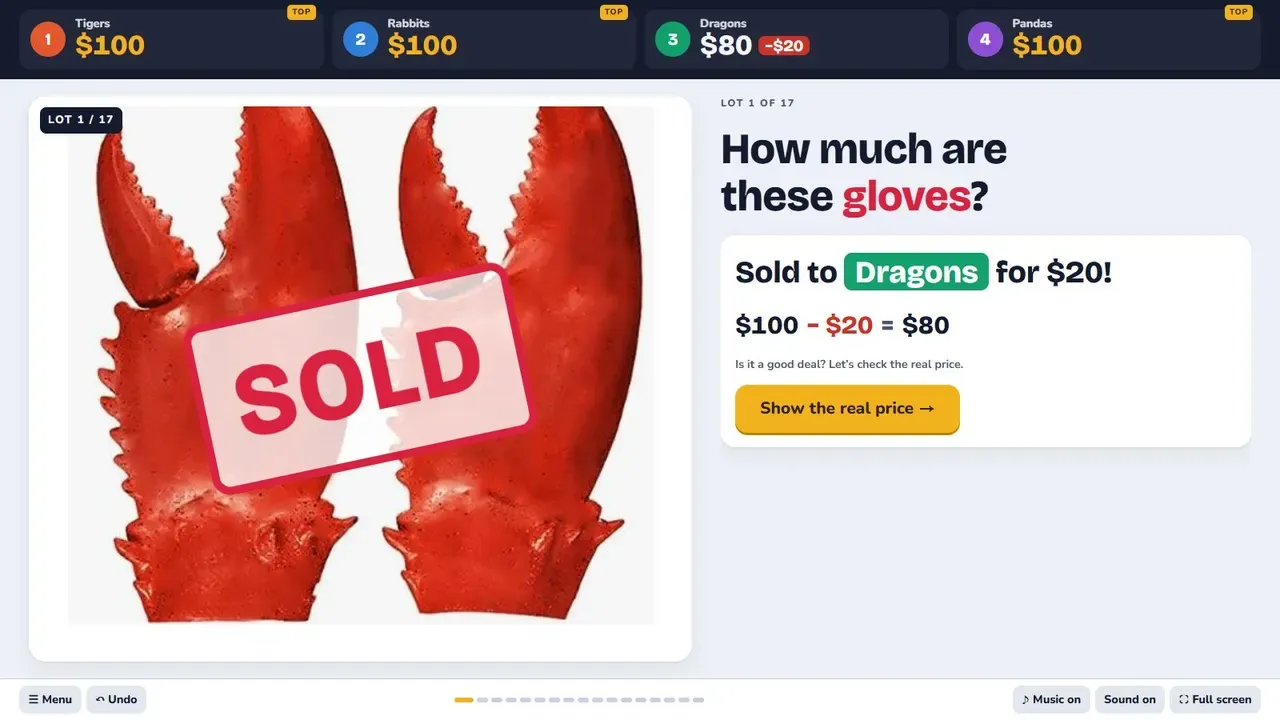Toggle the Music on setting
This screenshot has height=720, width=1280.
[1051, 699]
